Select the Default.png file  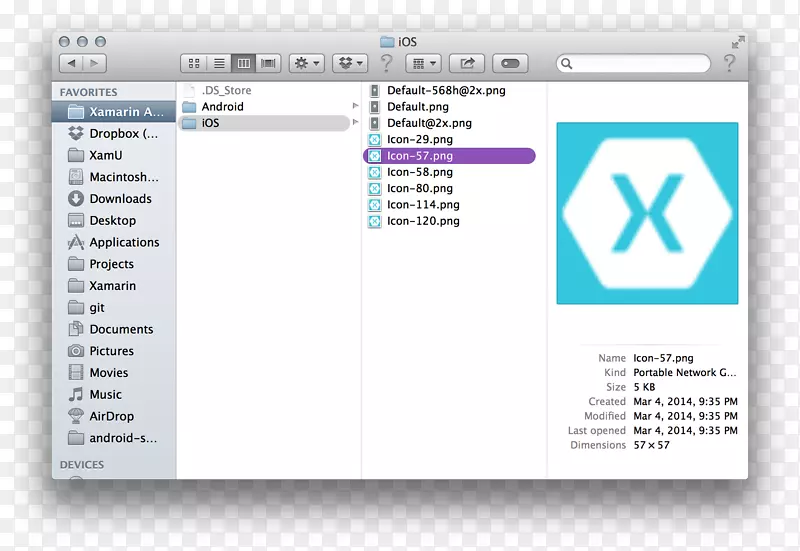pyautogui.click(x=449, y=107)
